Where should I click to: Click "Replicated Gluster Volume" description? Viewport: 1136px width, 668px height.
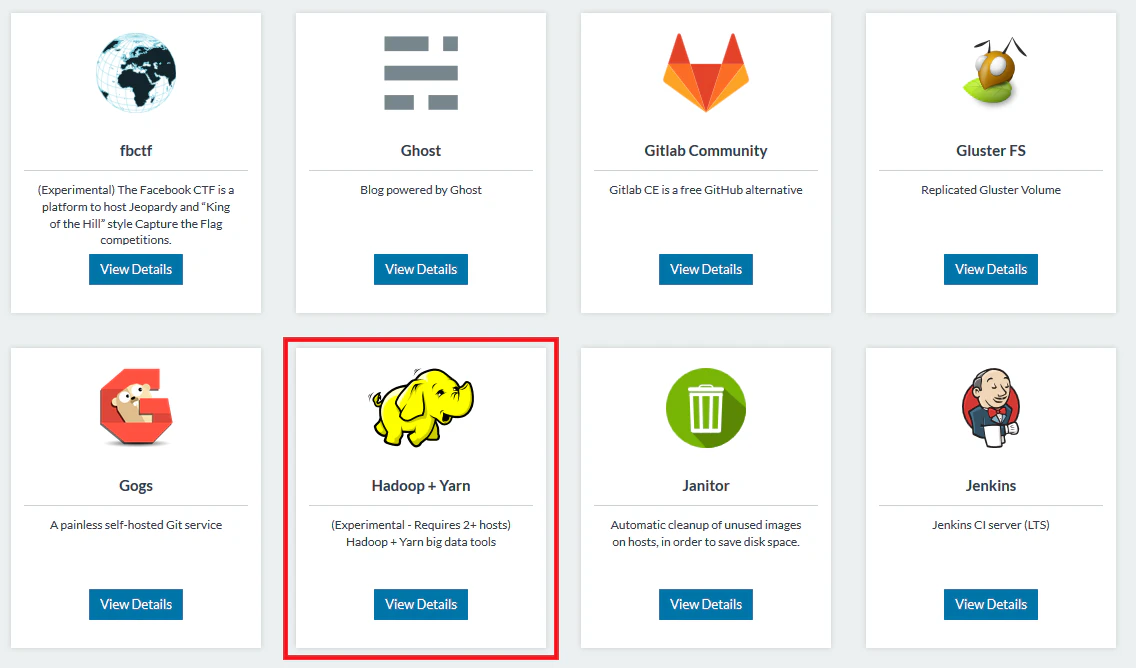991,190
